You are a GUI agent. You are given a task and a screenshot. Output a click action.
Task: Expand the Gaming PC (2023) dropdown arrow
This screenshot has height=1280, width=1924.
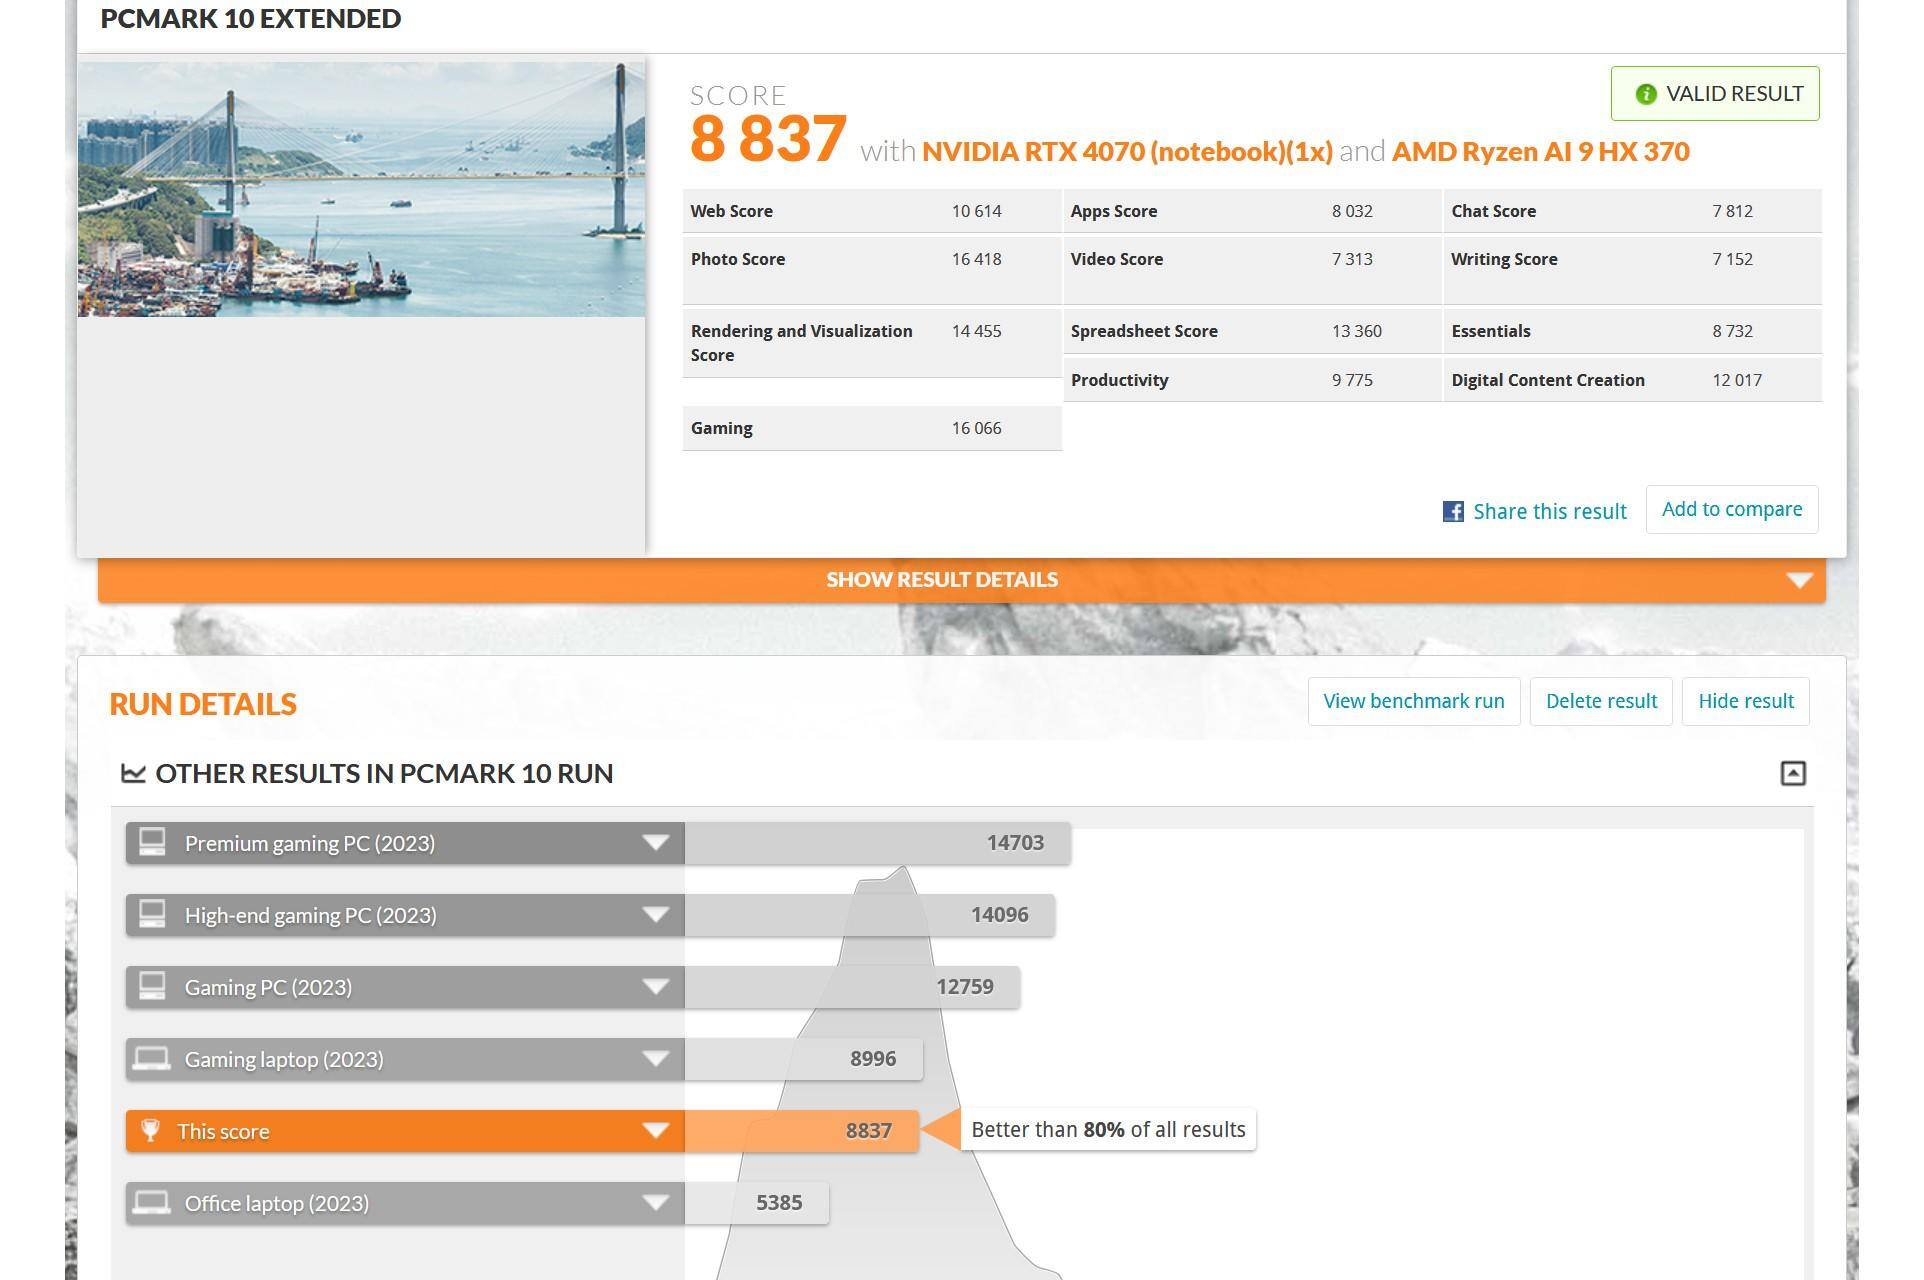point(656,986)
